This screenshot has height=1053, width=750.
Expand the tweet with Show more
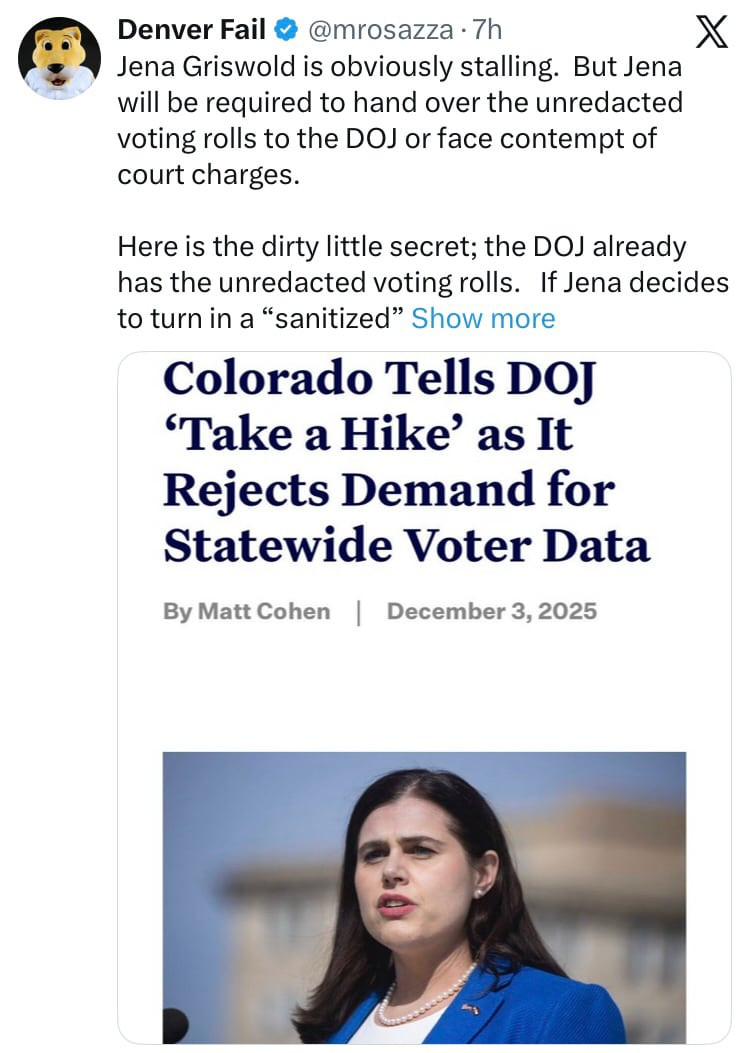[x=483, y=318]
